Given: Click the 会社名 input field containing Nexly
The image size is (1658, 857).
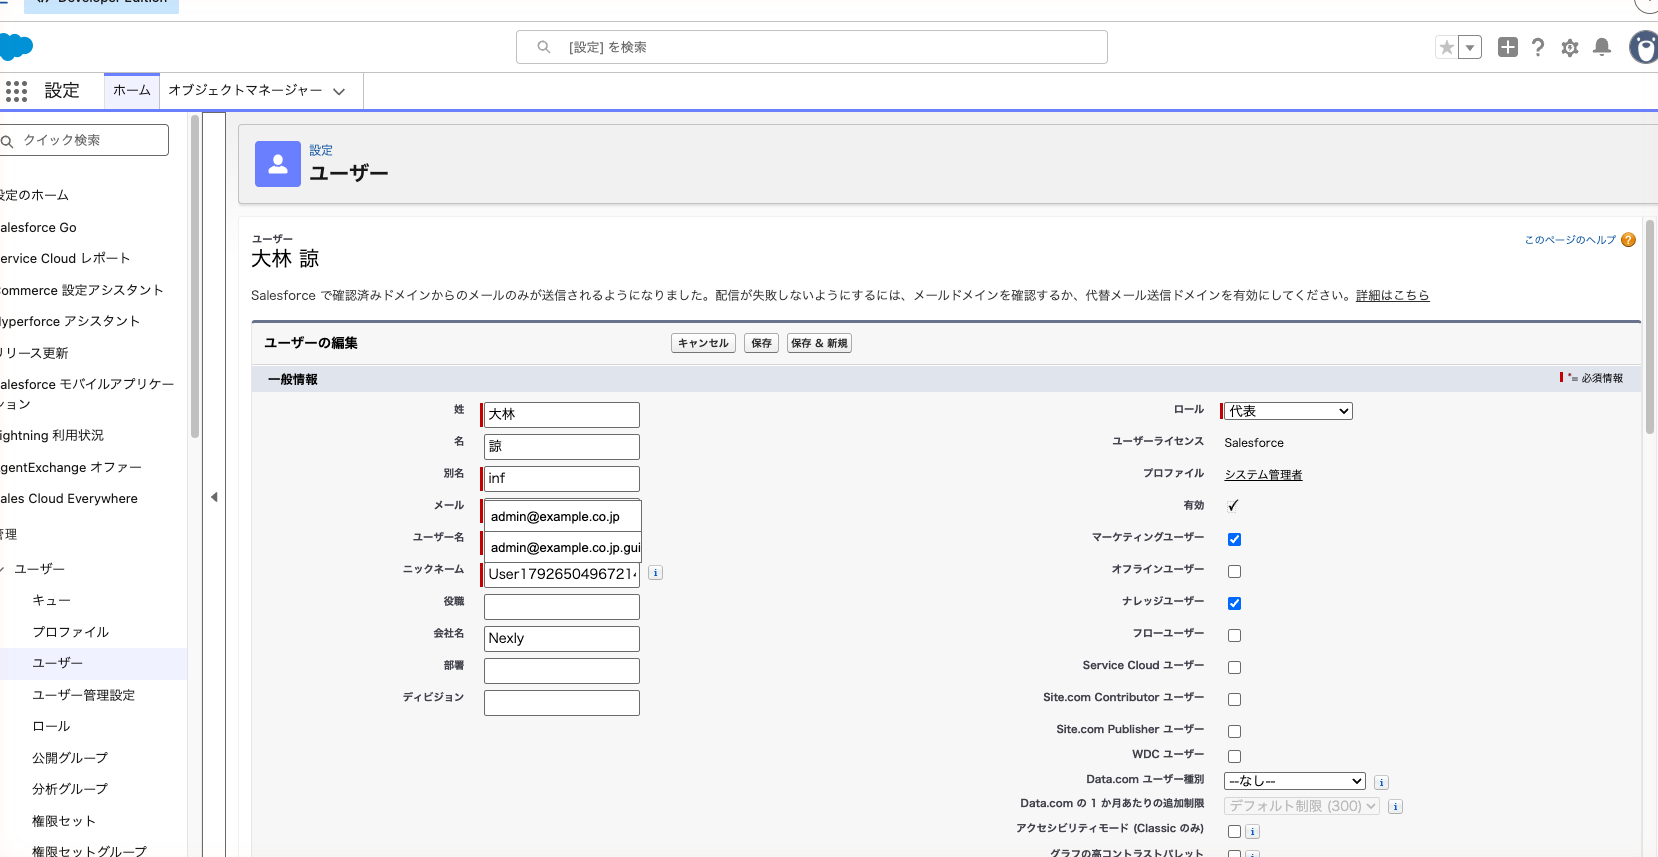Looking at the screenshot, I should [x=562, y=638].
